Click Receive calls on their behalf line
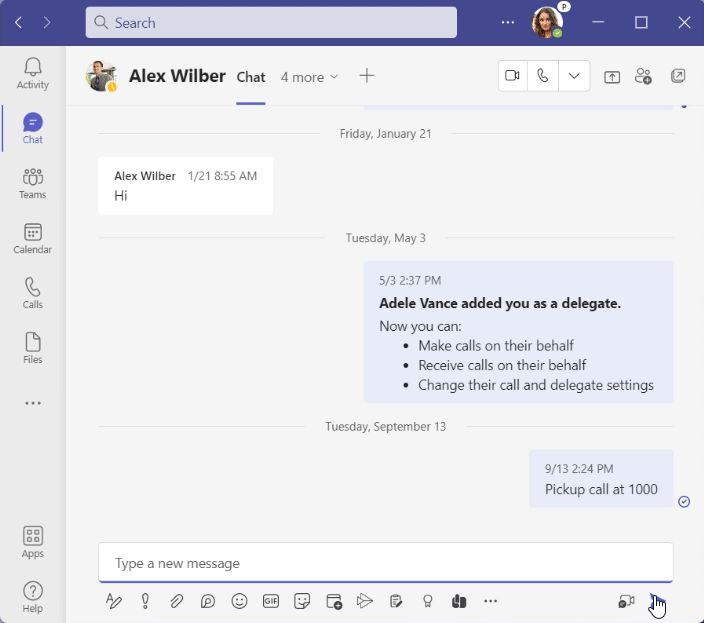704x623 pixels. [502, 365]
